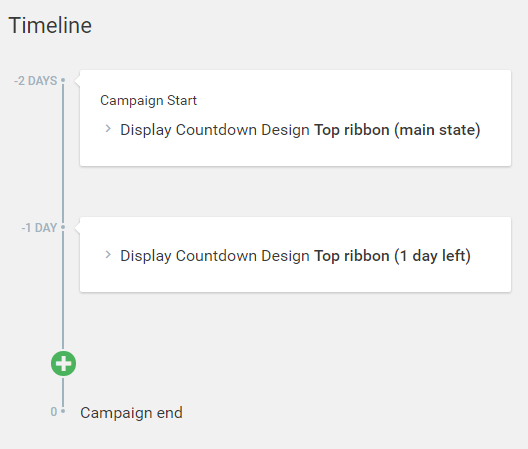Click the -2 DAYS label

pyautogui.click(x=36, y=81)
